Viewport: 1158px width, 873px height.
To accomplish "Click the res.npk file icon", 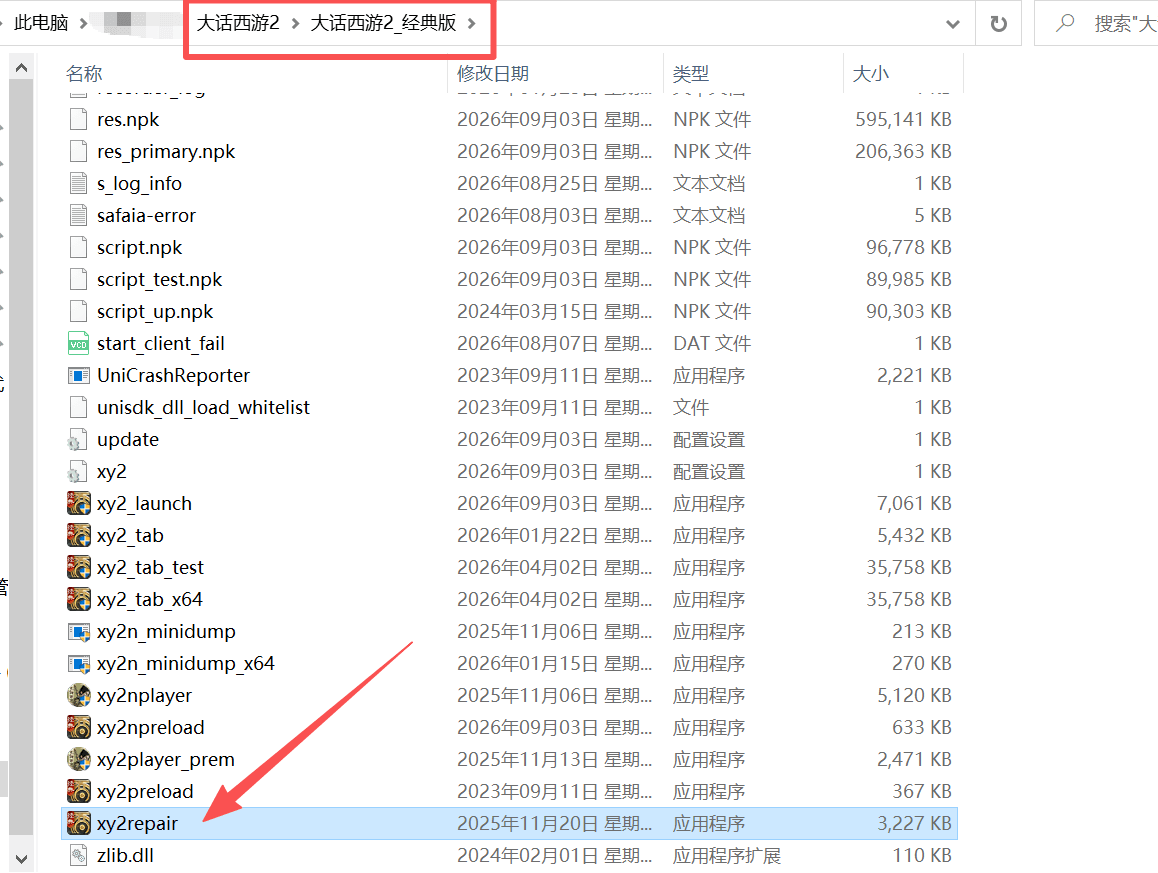I will [78, 120].
